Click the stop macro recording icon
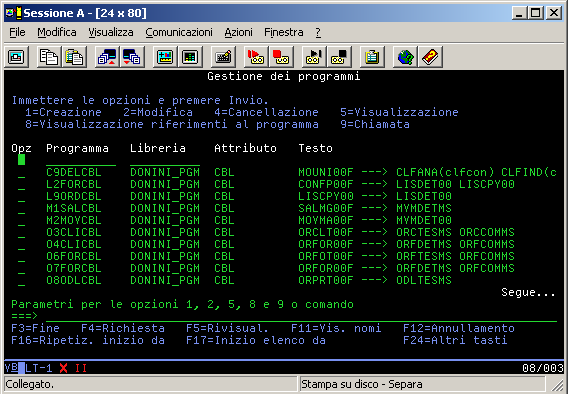Screen dimensions: 568x394 tap(281, 57)
